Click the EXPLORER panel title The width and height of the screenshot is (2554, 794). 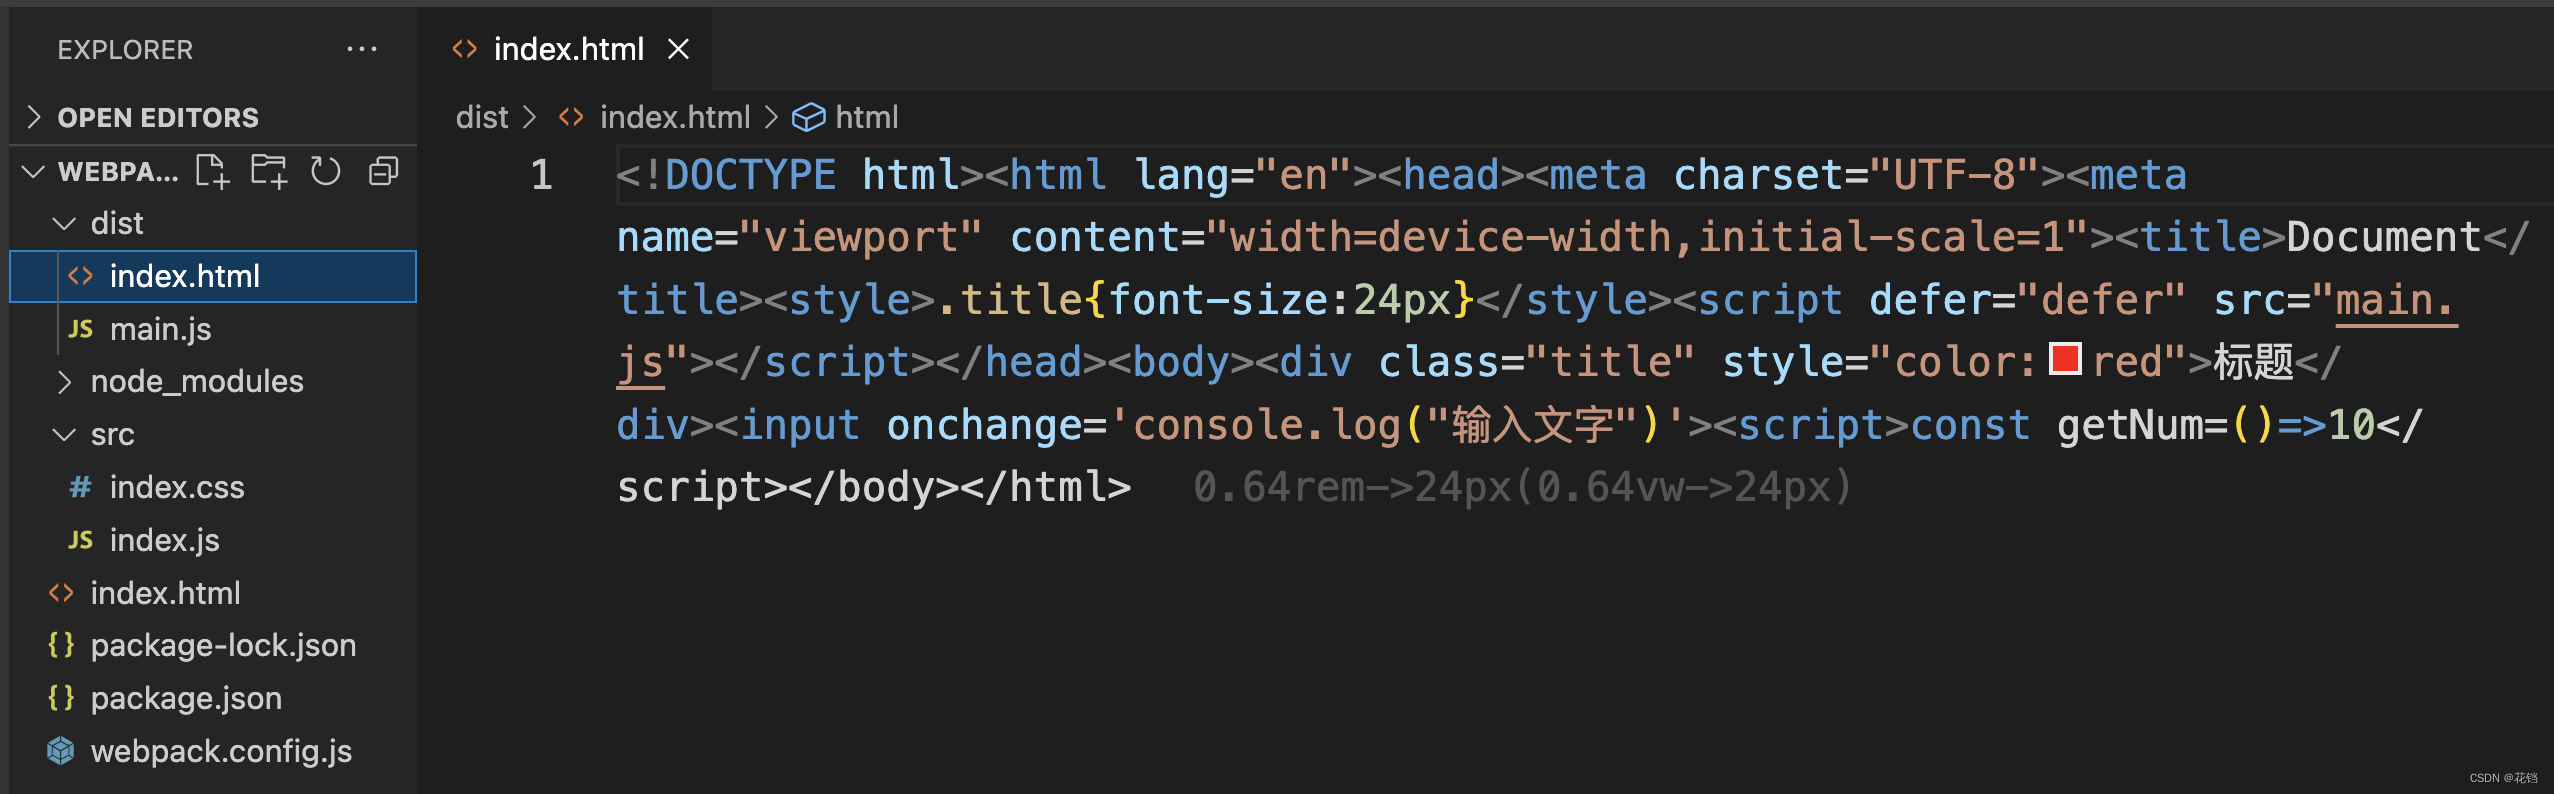click(125, 50)
